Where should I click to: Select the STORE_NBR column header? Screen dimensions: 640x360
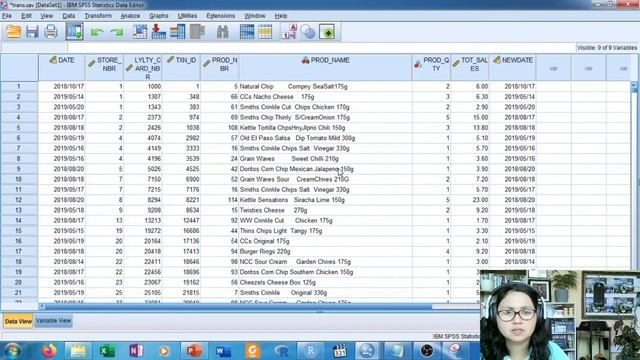[104, 67]
